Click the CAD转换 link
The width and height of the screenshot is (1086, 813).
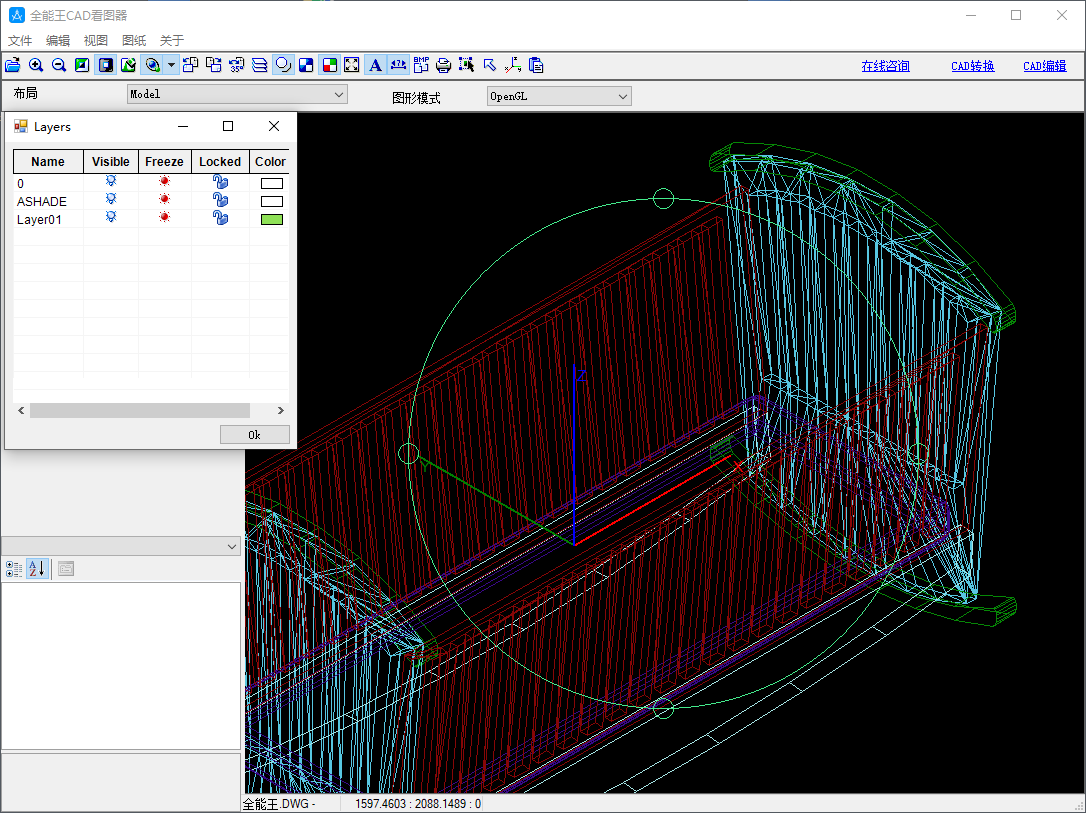point(972,66)
